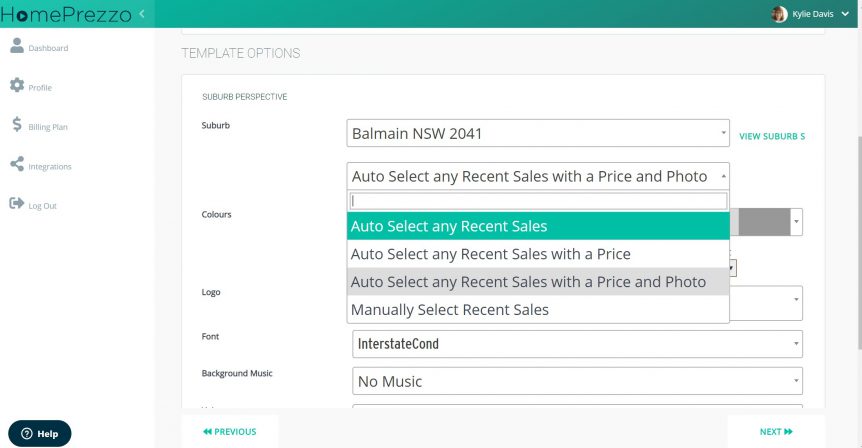Click Kylie Davis profile avatar
The height and width of the screenshot is (448, 862).
pos(778,14)
